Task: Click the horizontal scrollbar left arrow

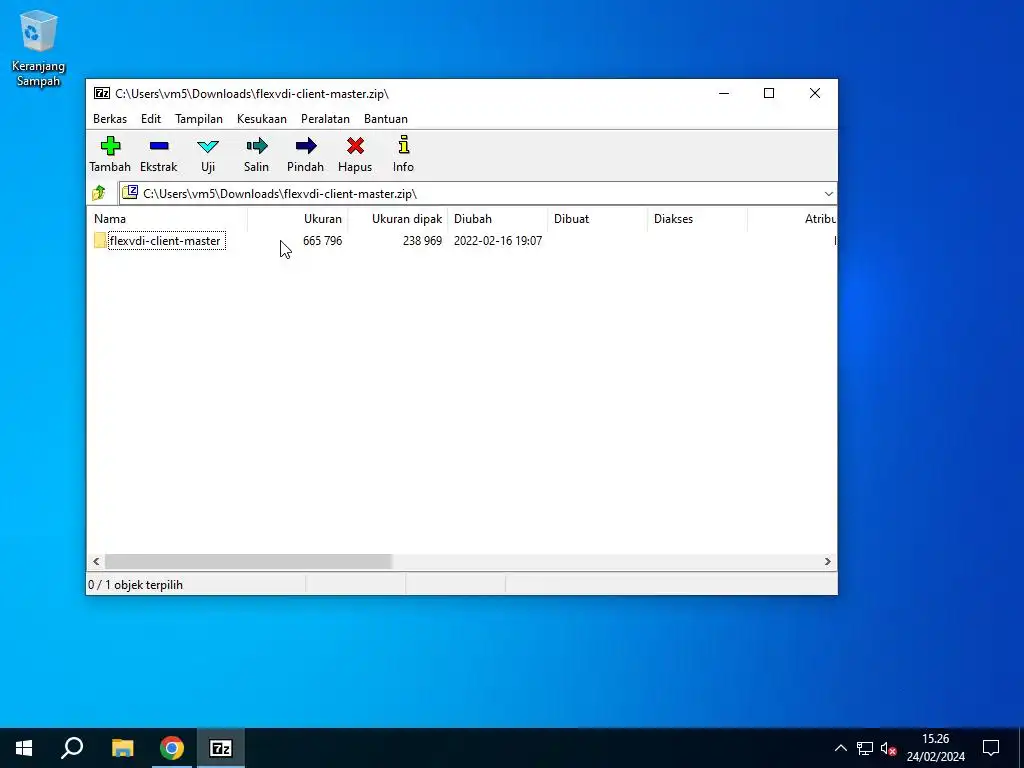Action: click(x=96, y=562)
